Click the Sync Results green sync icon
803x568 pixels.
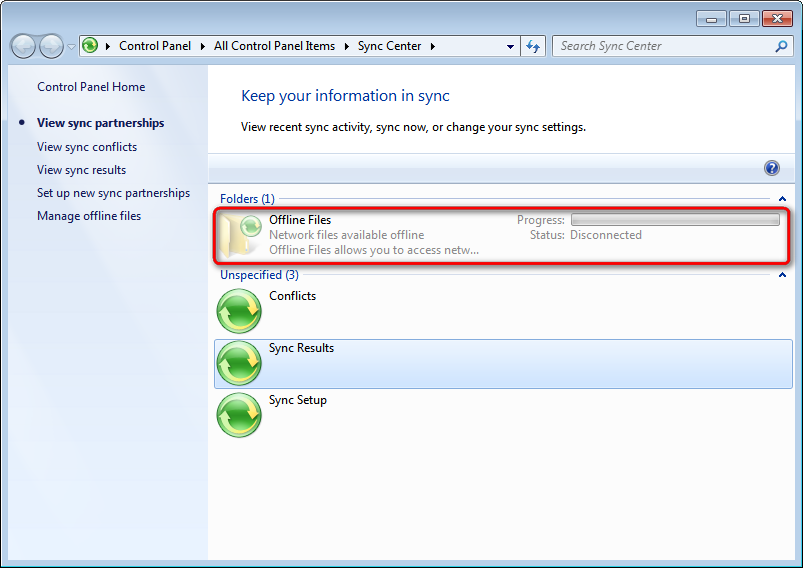[239, 363]
